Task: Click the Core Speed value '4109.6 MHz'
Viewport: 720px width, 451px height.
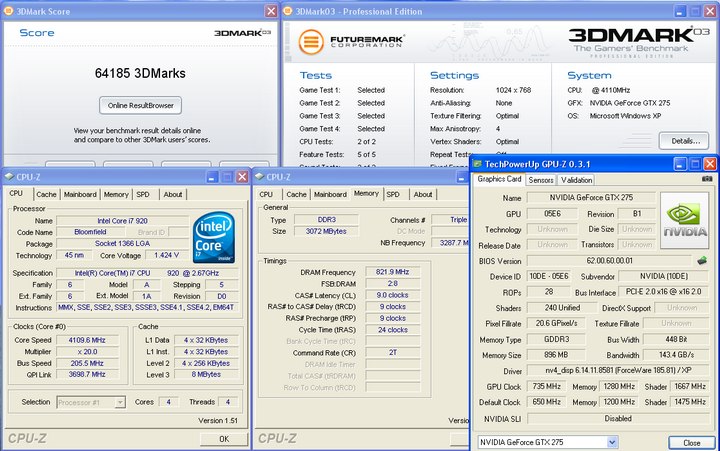Action: pyautogui.click(x=87, y=340)
